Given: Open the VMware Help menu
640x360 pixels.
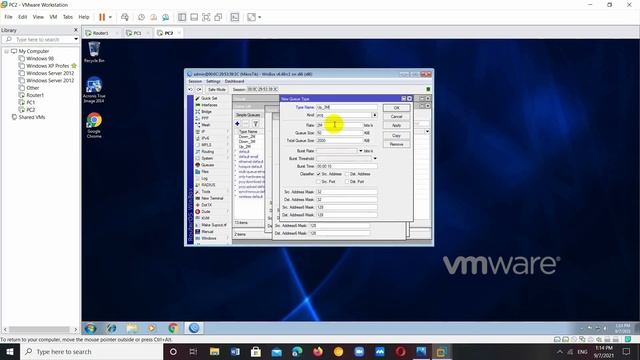Looking at the screenshot, I should pos(84,17).
